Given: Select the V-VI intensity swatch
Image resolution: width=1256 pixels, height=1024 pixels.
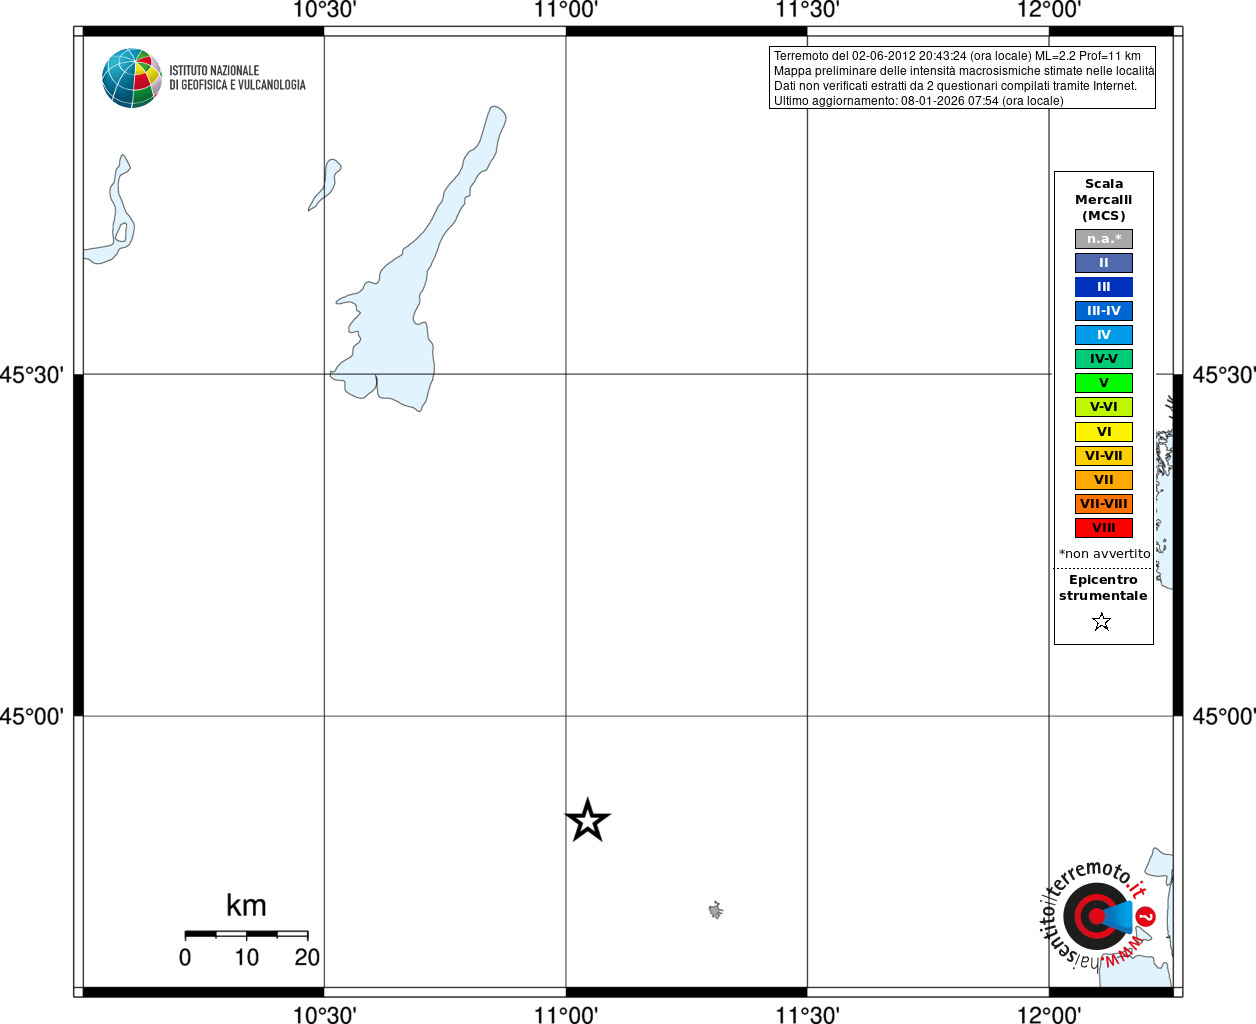Looking at the screenshot, I should 1104,407.
